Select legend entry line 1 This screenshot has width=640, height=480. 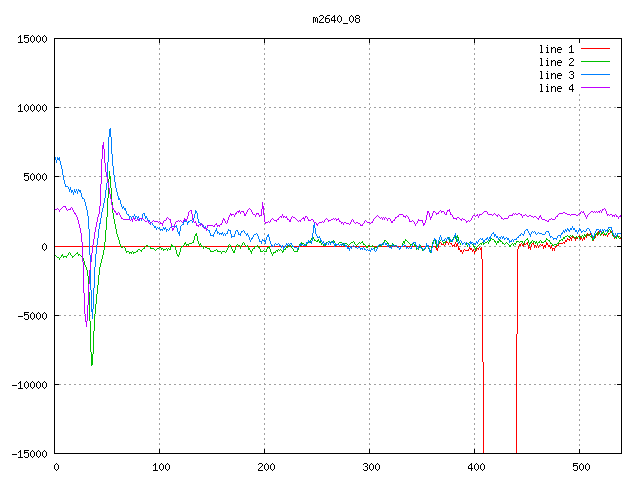tap(556, 49)
